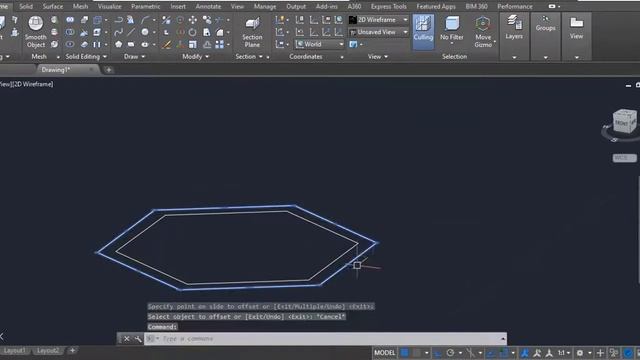Expand command history arrow at command line end
The height and width of the screenshot is (360, 640).
503,339
